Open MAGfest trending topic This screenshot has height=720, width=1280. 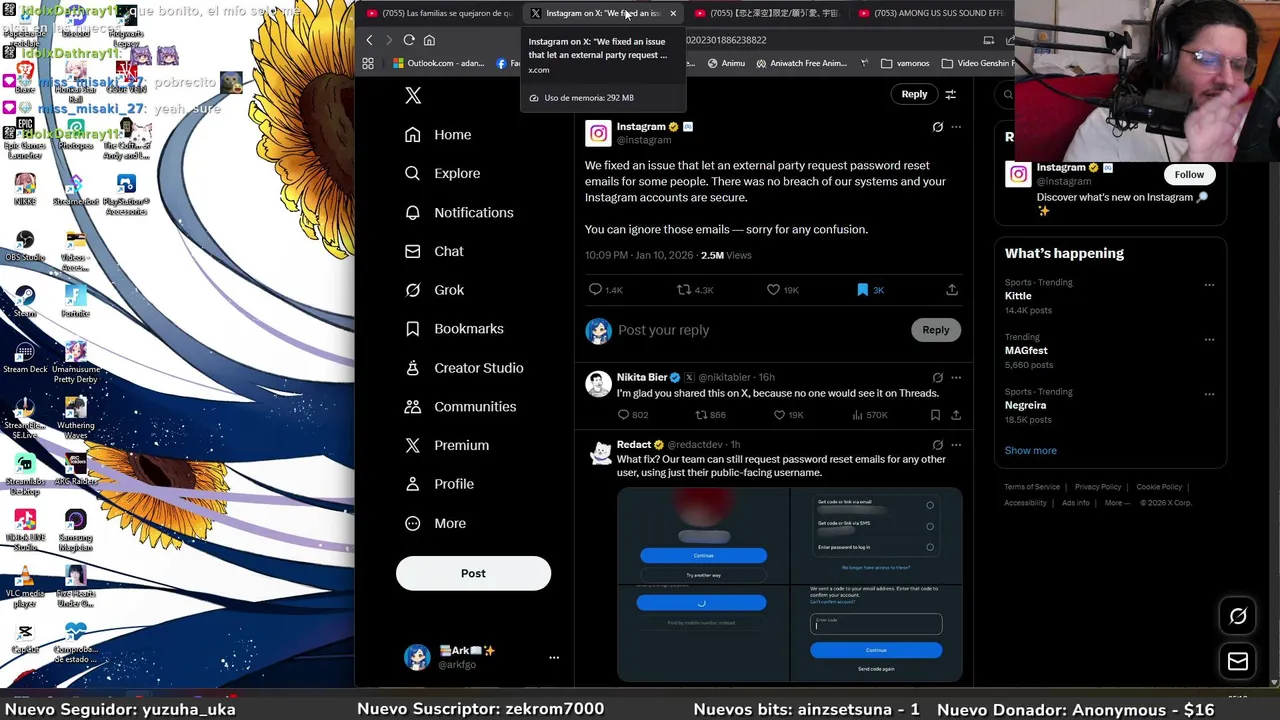[1026, 351]
